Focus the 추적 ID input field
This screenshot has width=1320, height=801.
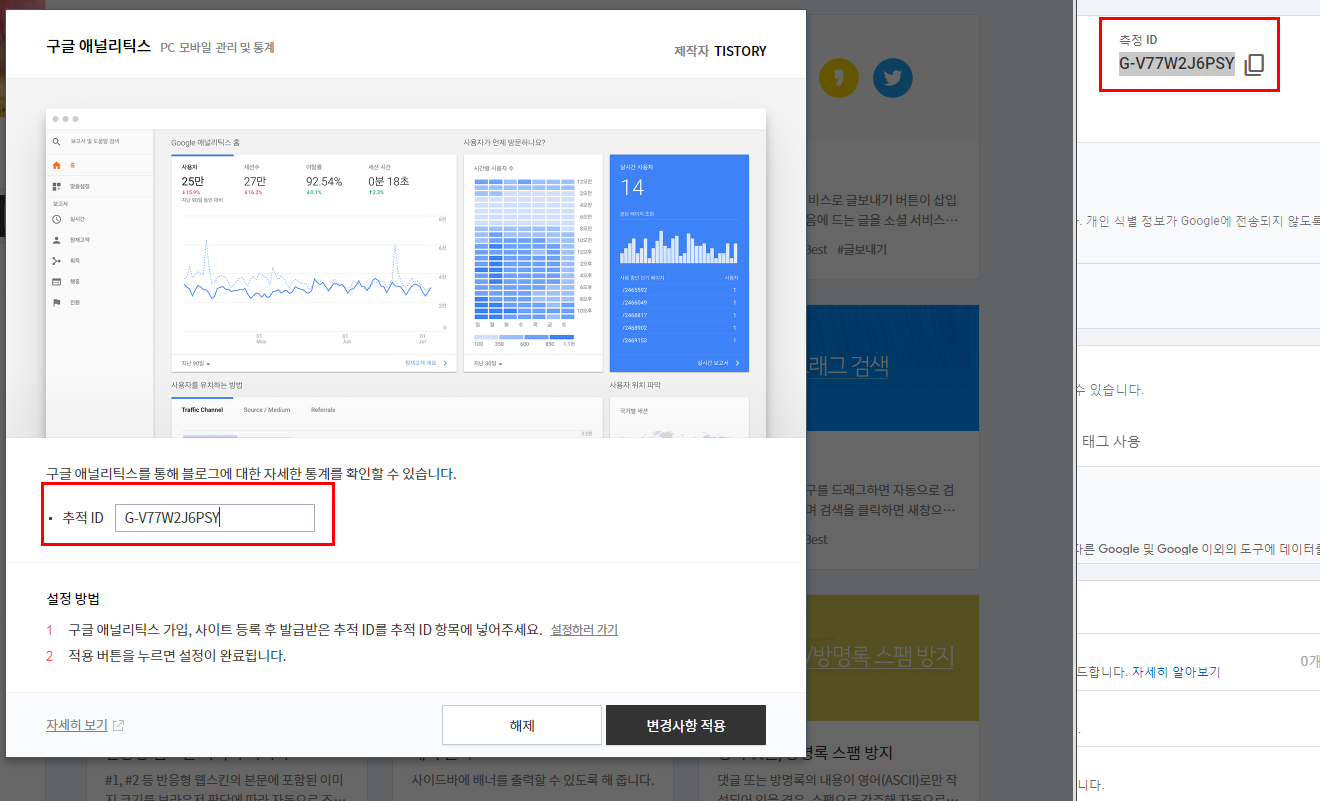(x=215, y=518)
